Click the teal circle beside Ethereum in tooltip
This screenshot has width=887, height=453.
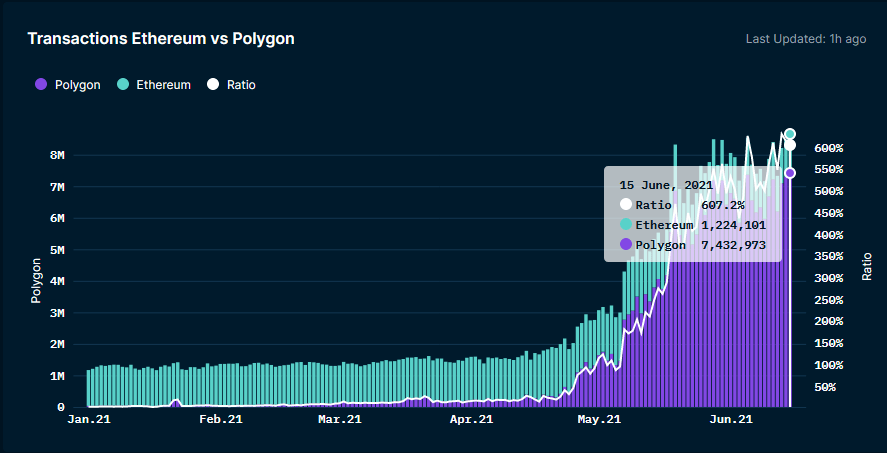coord(626,224)
